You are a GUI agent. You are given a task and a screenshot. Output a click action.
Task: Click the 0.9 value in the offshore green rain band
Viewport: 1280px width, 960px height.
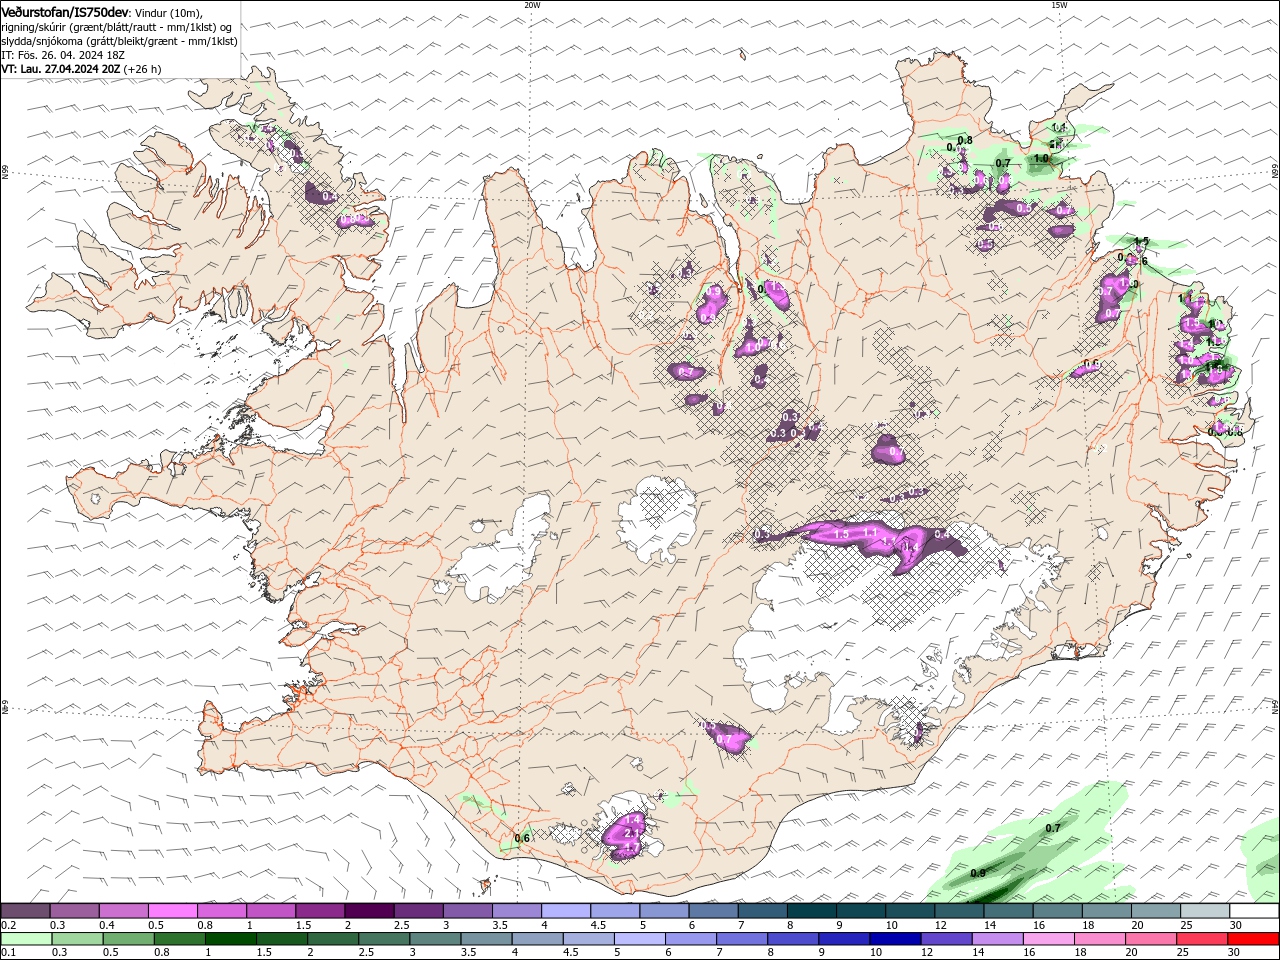tap(978, 873)
